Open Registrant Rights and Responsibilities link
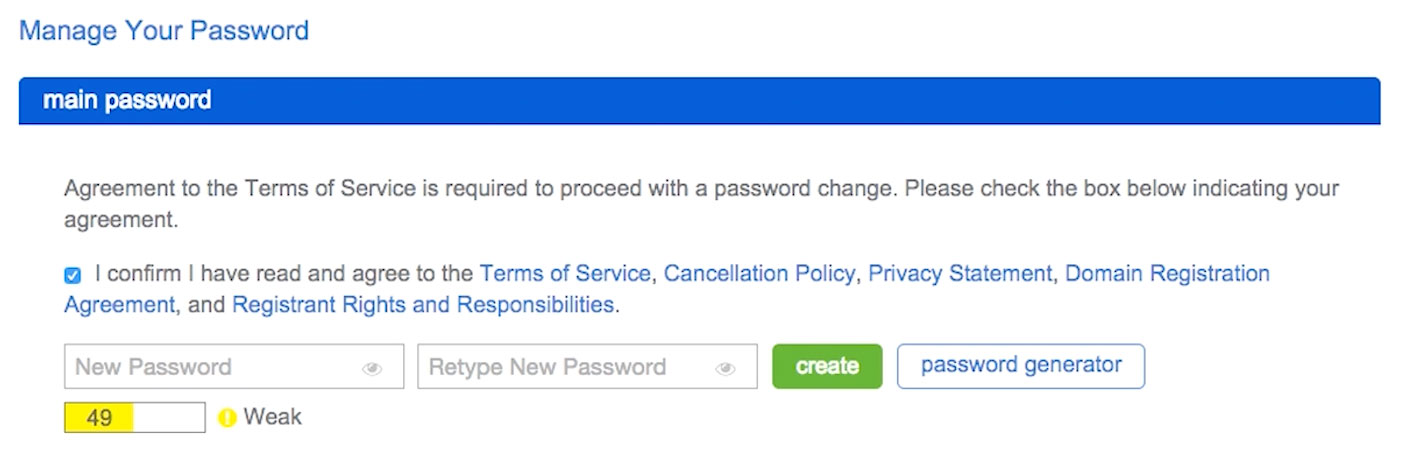The width and height of the screenshot is (1407, 475). click(423, 304)
